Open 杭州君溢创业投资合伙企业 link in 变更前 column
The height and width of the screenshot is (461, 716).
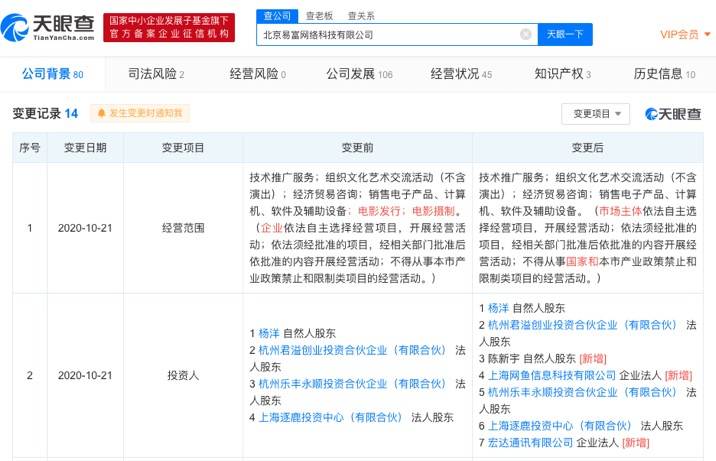[352, 351]
